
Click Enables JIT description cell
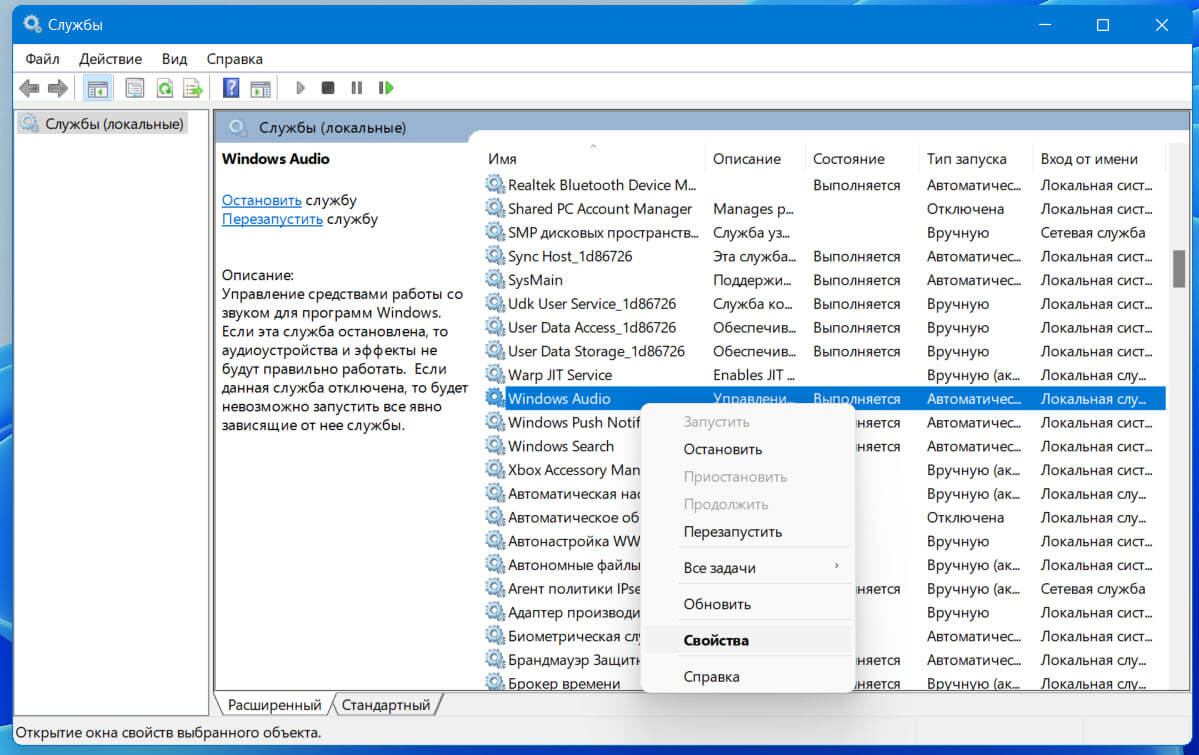point(754,374)
